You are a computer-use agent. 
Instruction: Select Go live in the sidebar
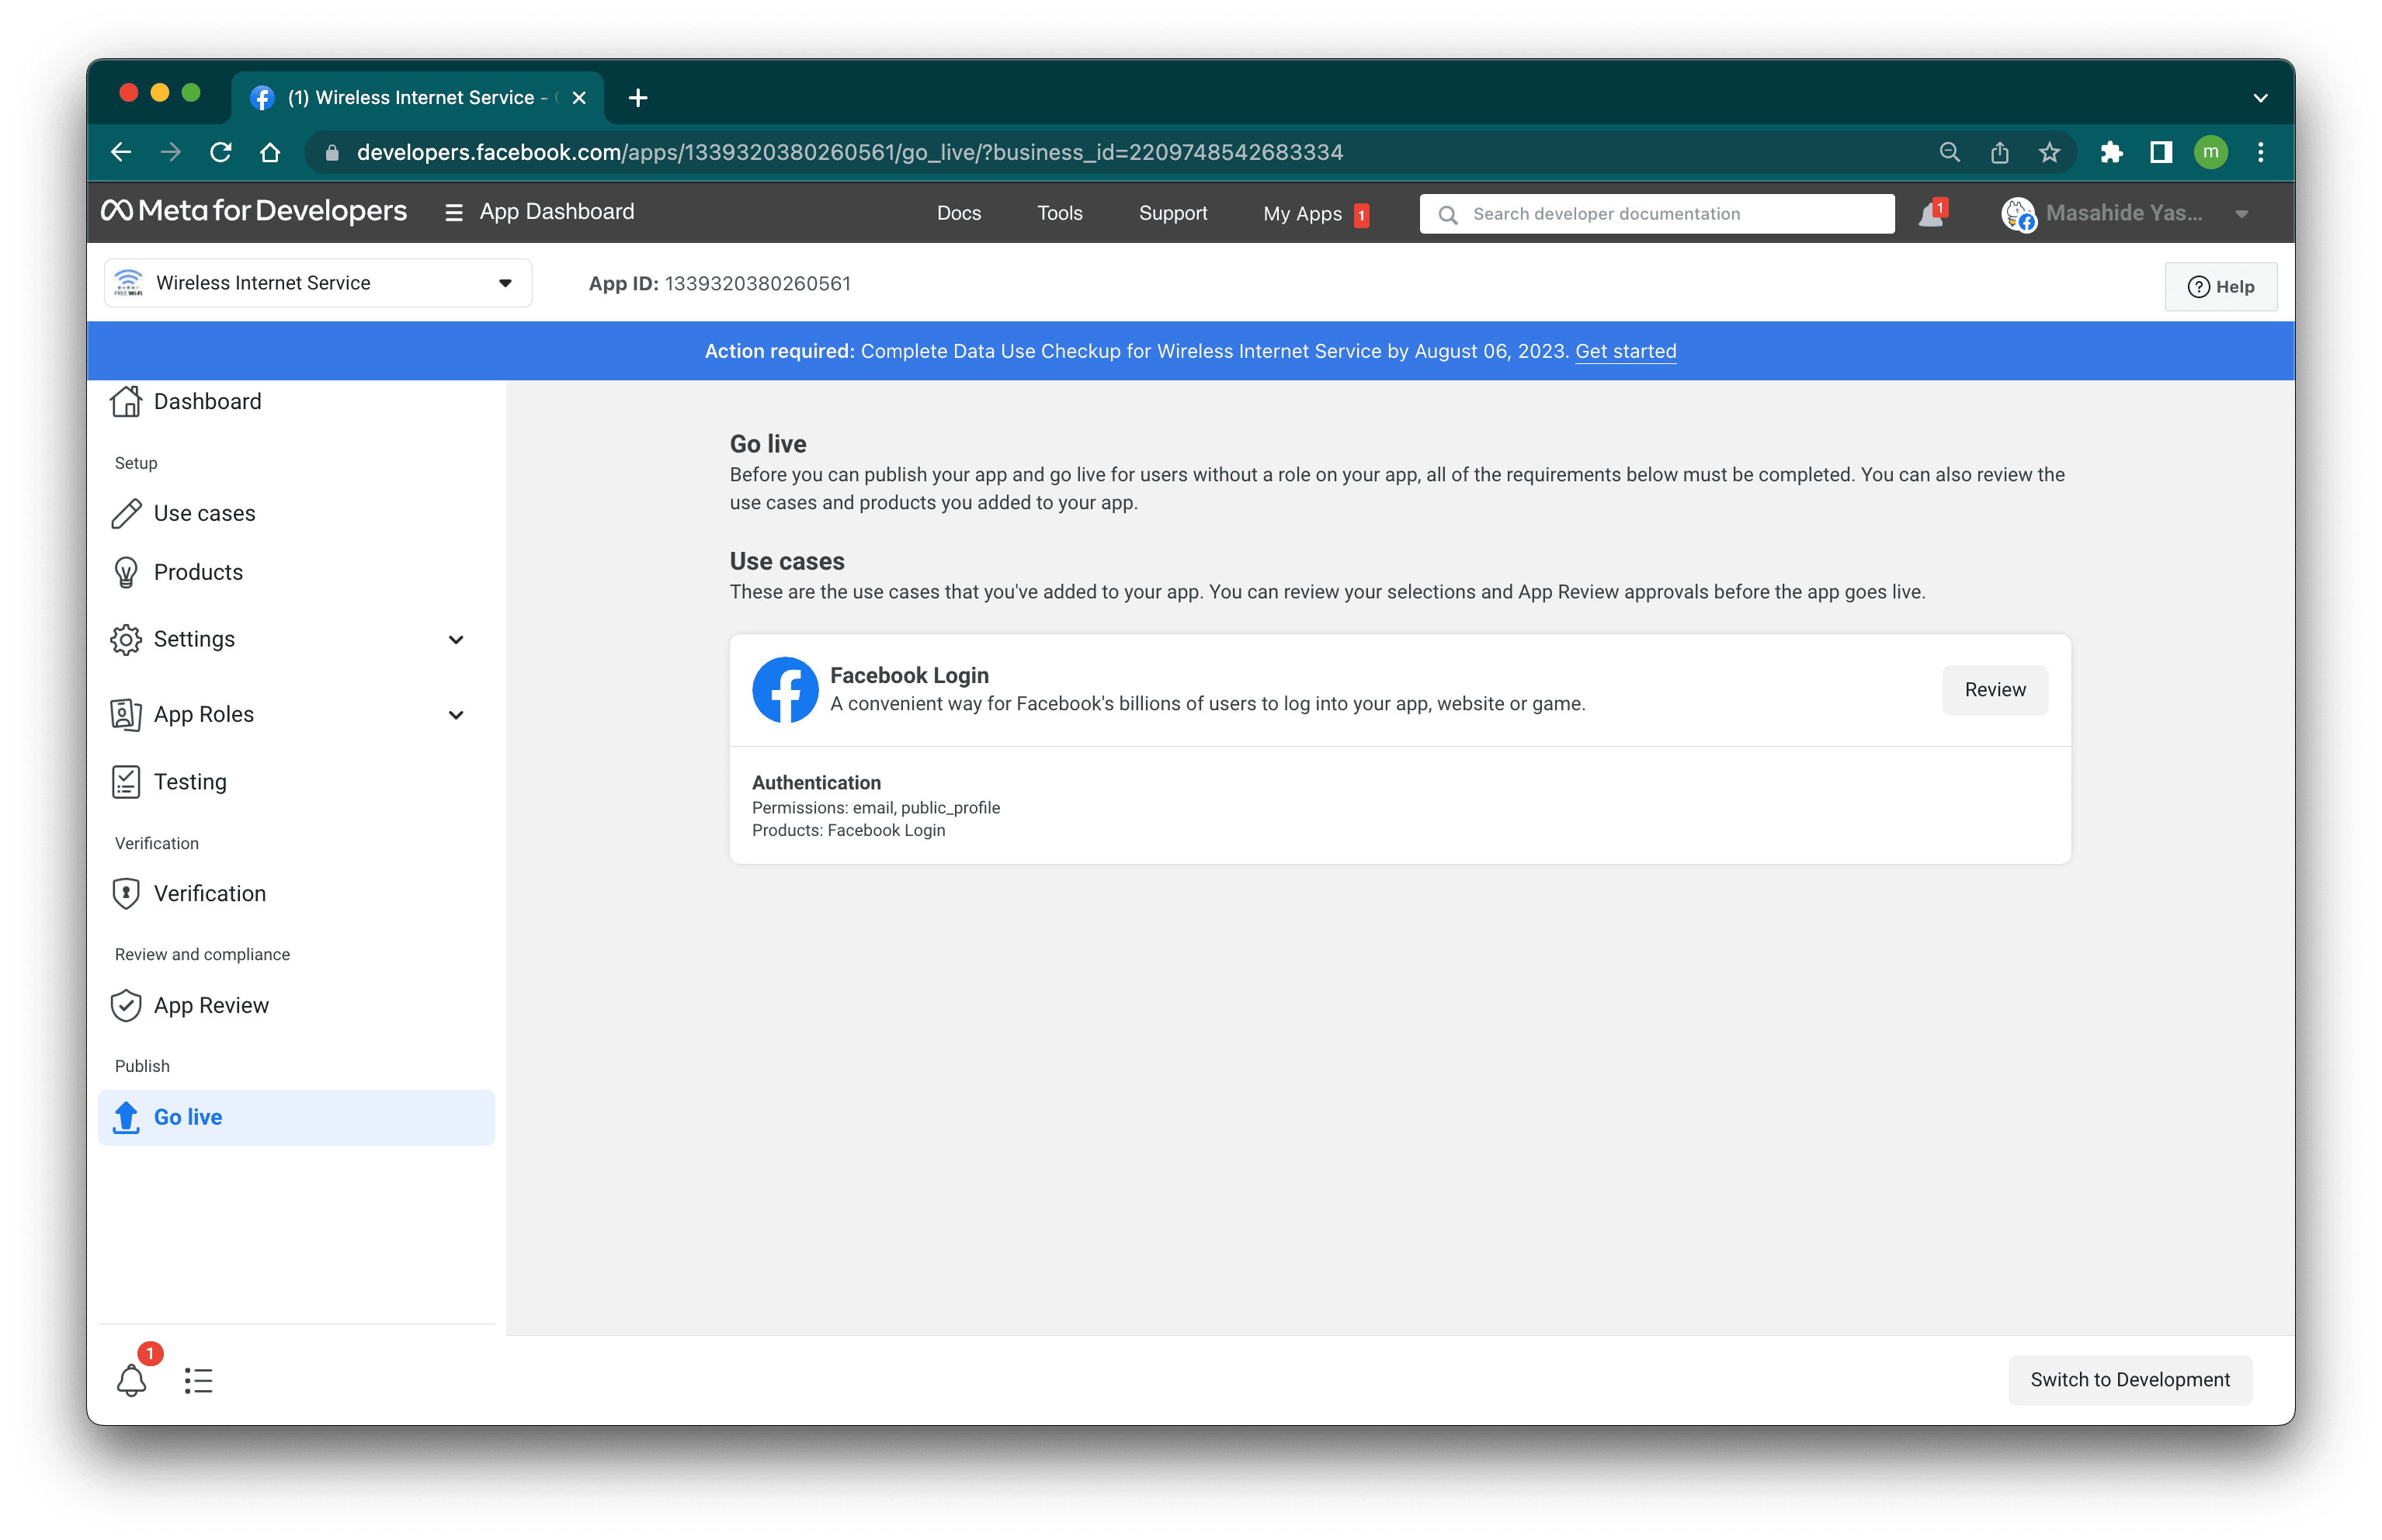tap(296, 1117)
